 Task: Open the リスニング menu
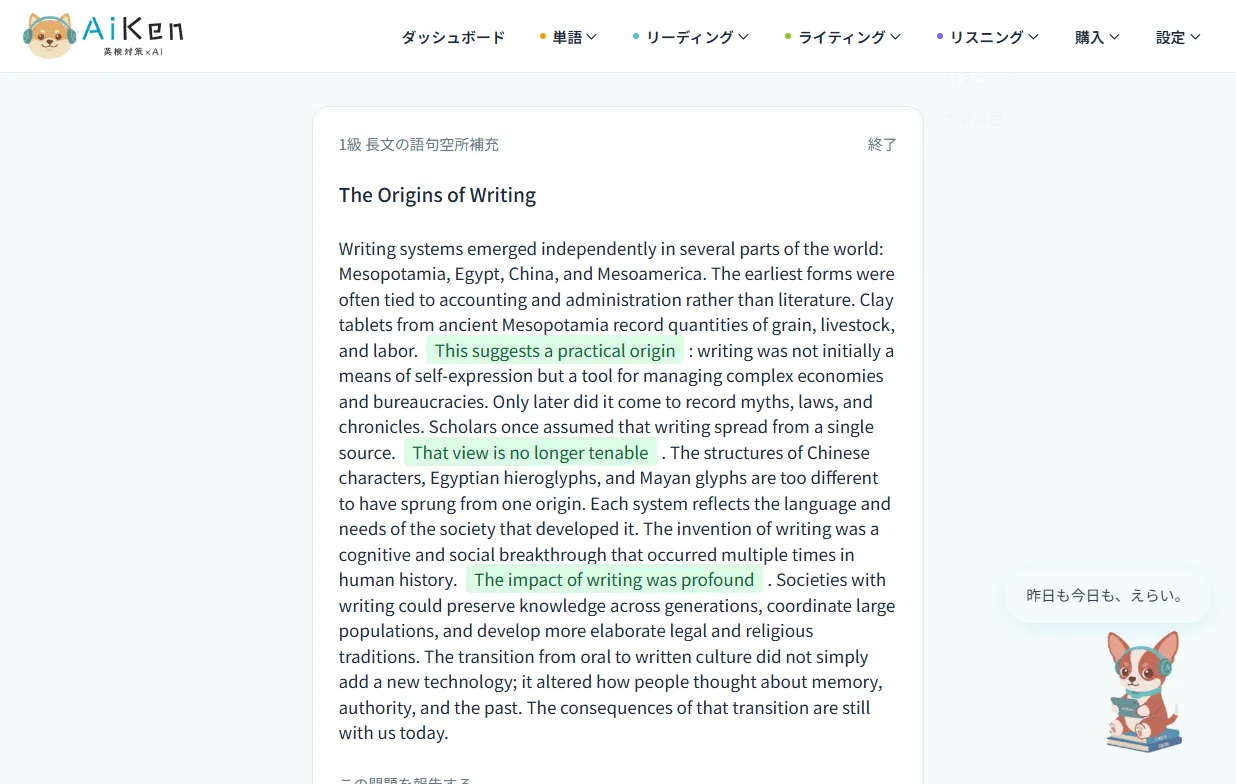click(988, 37)
